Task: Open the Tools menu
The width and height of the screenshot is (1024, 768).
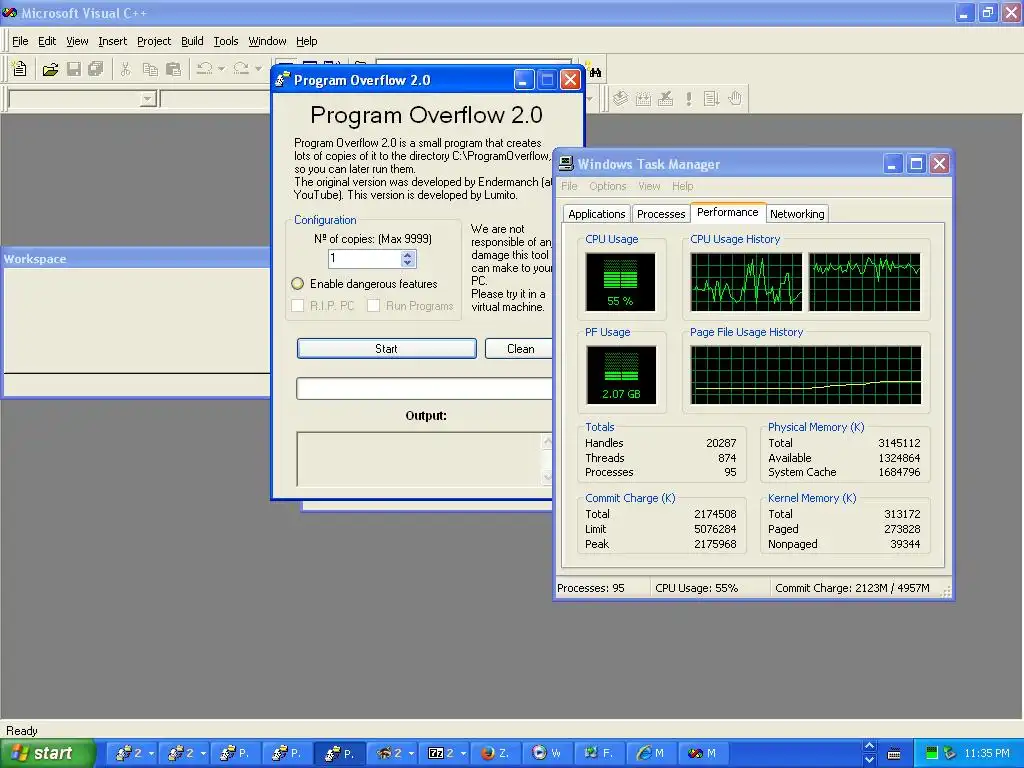Action: pos(225,41)
